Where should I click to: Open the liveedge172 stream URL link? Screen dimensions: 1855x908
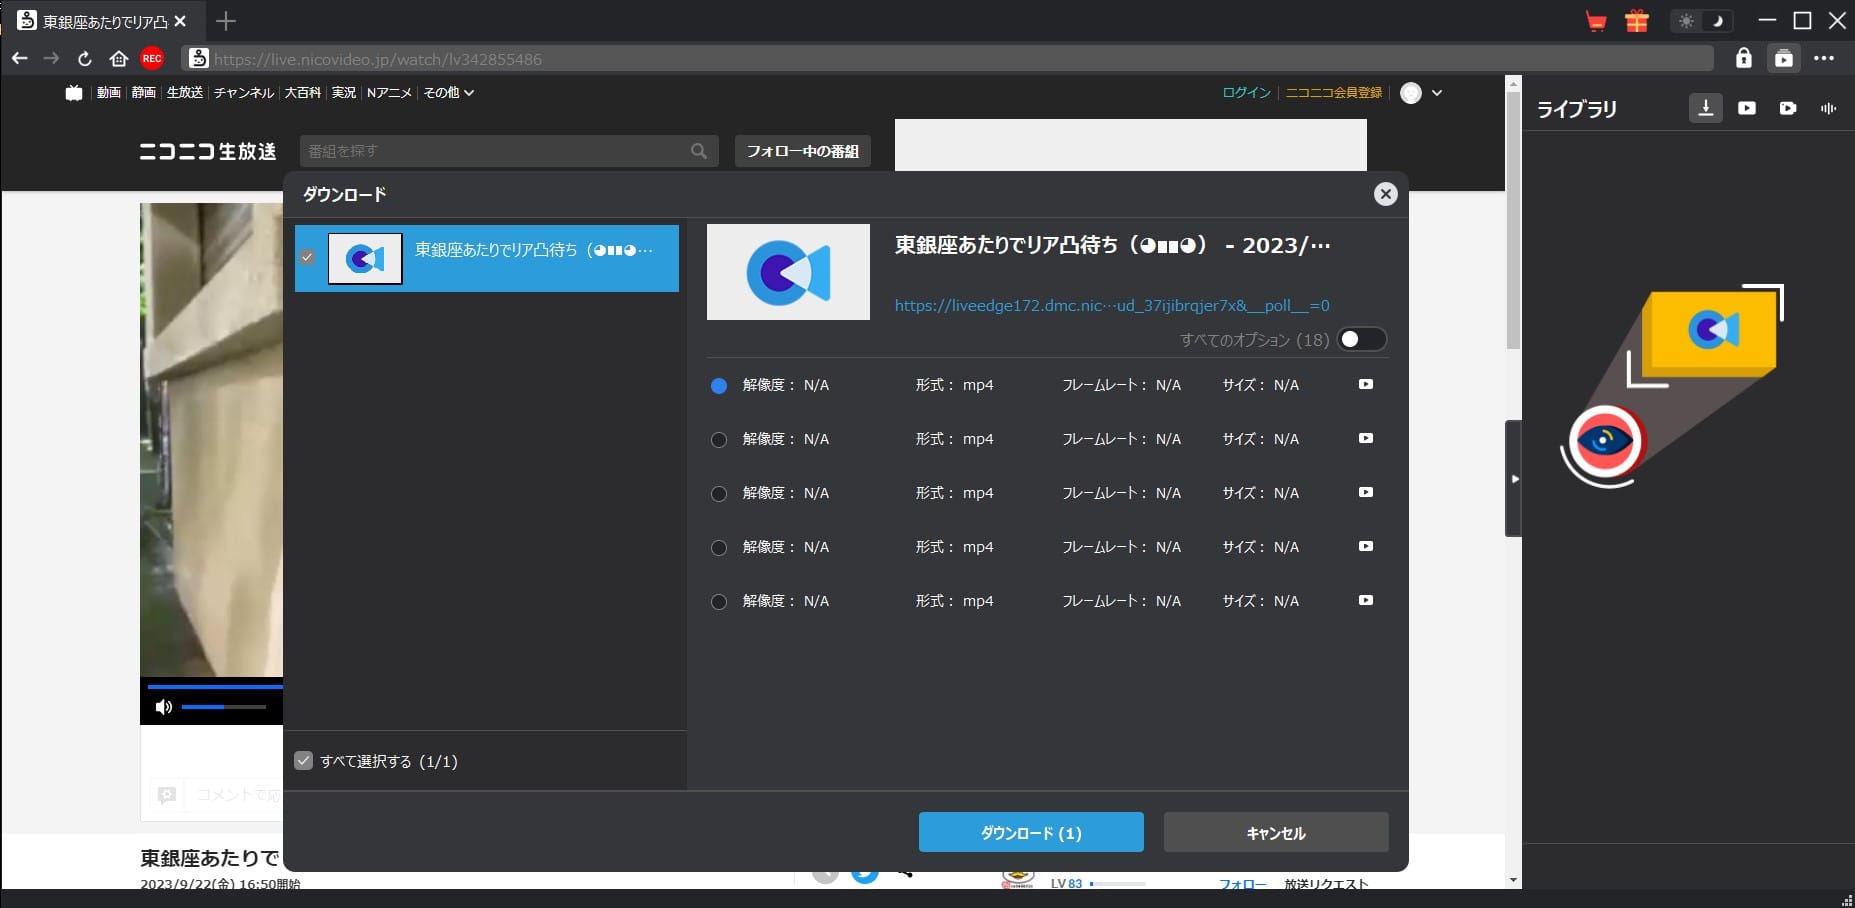click(x=1112, y=305)
